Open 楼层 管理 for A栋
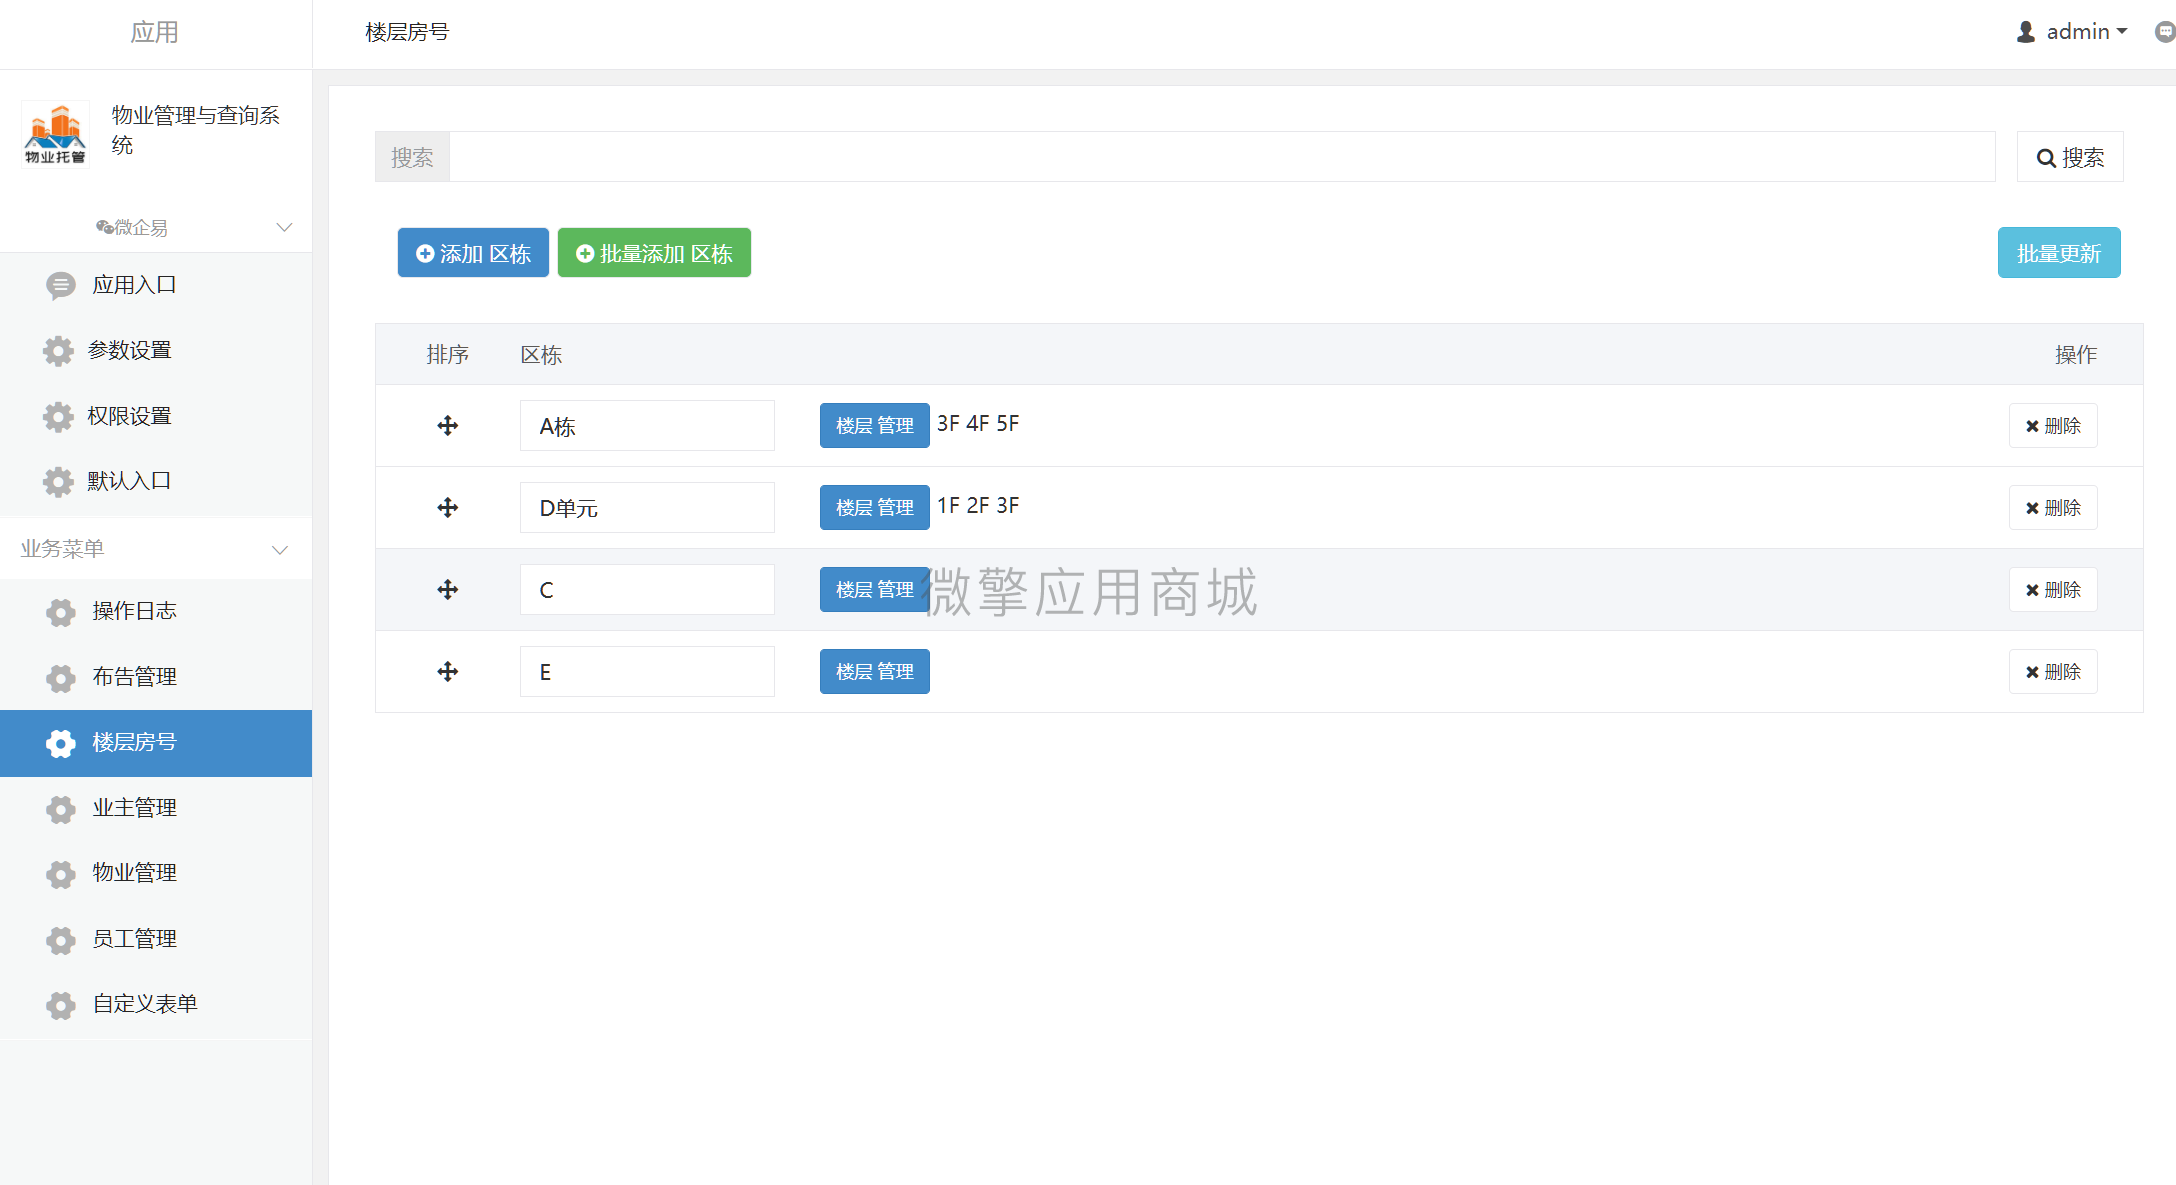Image resolution: width=2176 pixels, height=1185 pixels. 875,426
